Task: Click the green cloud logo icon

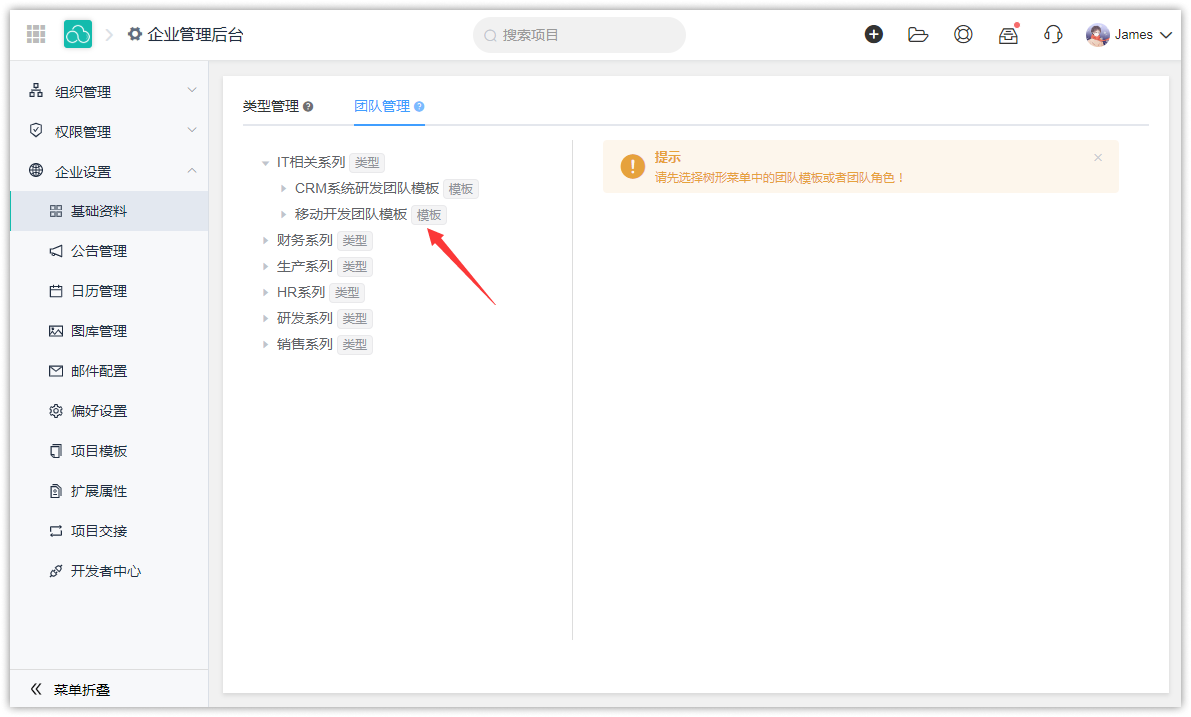Action: click(78, 35)
